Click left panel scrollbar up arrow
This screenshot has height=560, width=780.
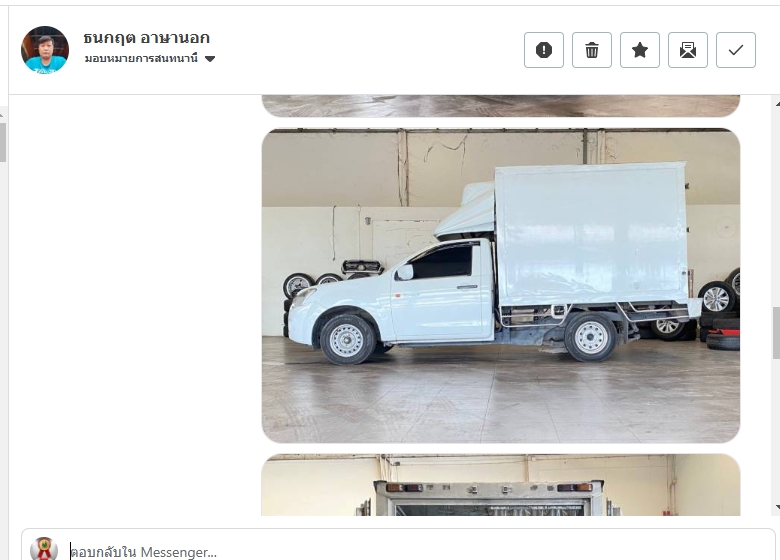tap(2, 115)
